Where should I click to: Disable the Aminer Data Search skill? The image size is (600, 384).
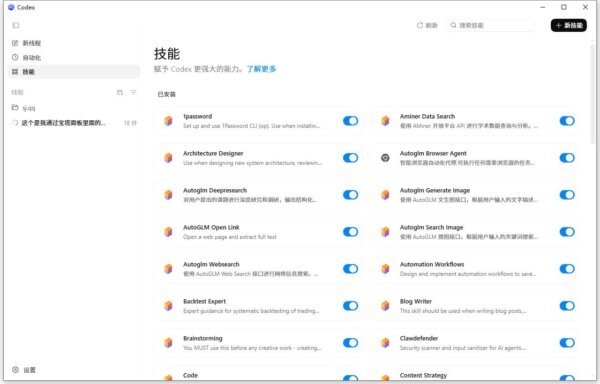(x=567, y=121)
